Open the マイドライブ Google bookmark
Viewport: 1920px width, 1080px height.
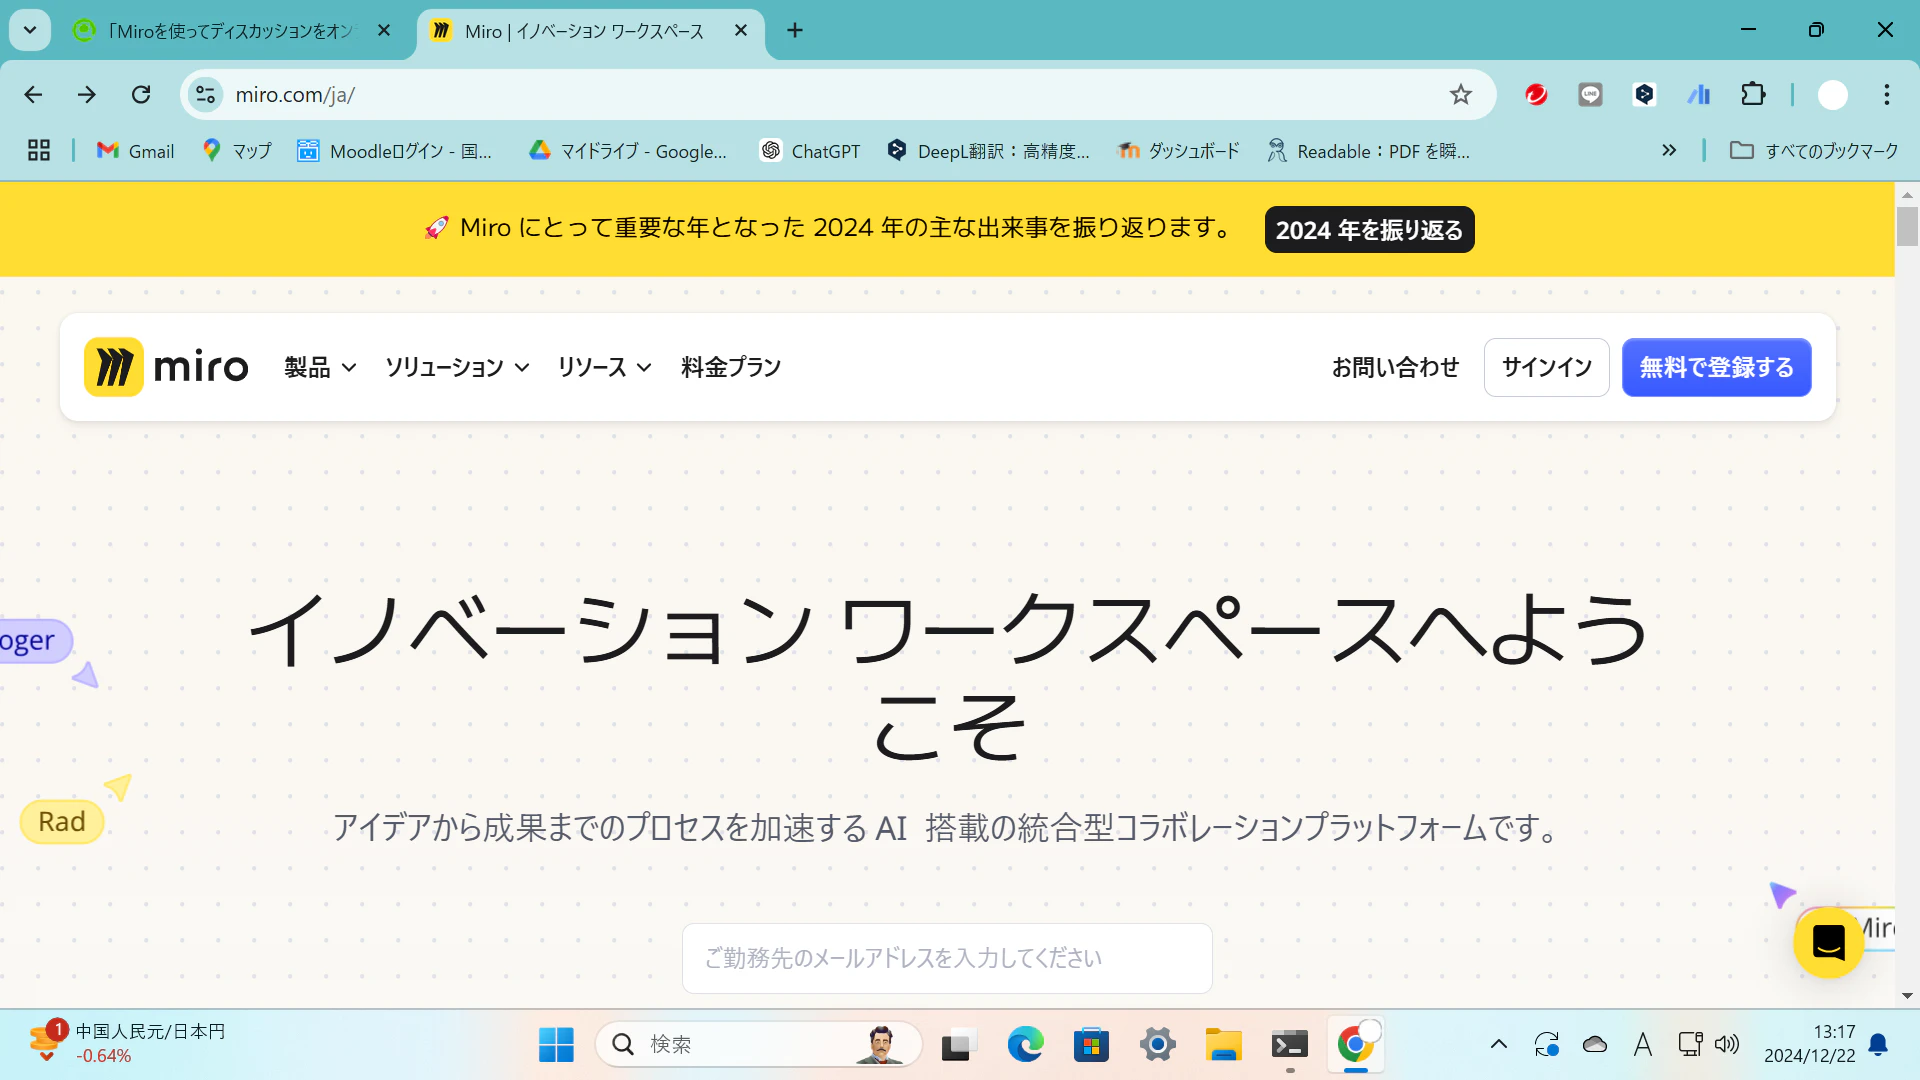tap(628, 151)
